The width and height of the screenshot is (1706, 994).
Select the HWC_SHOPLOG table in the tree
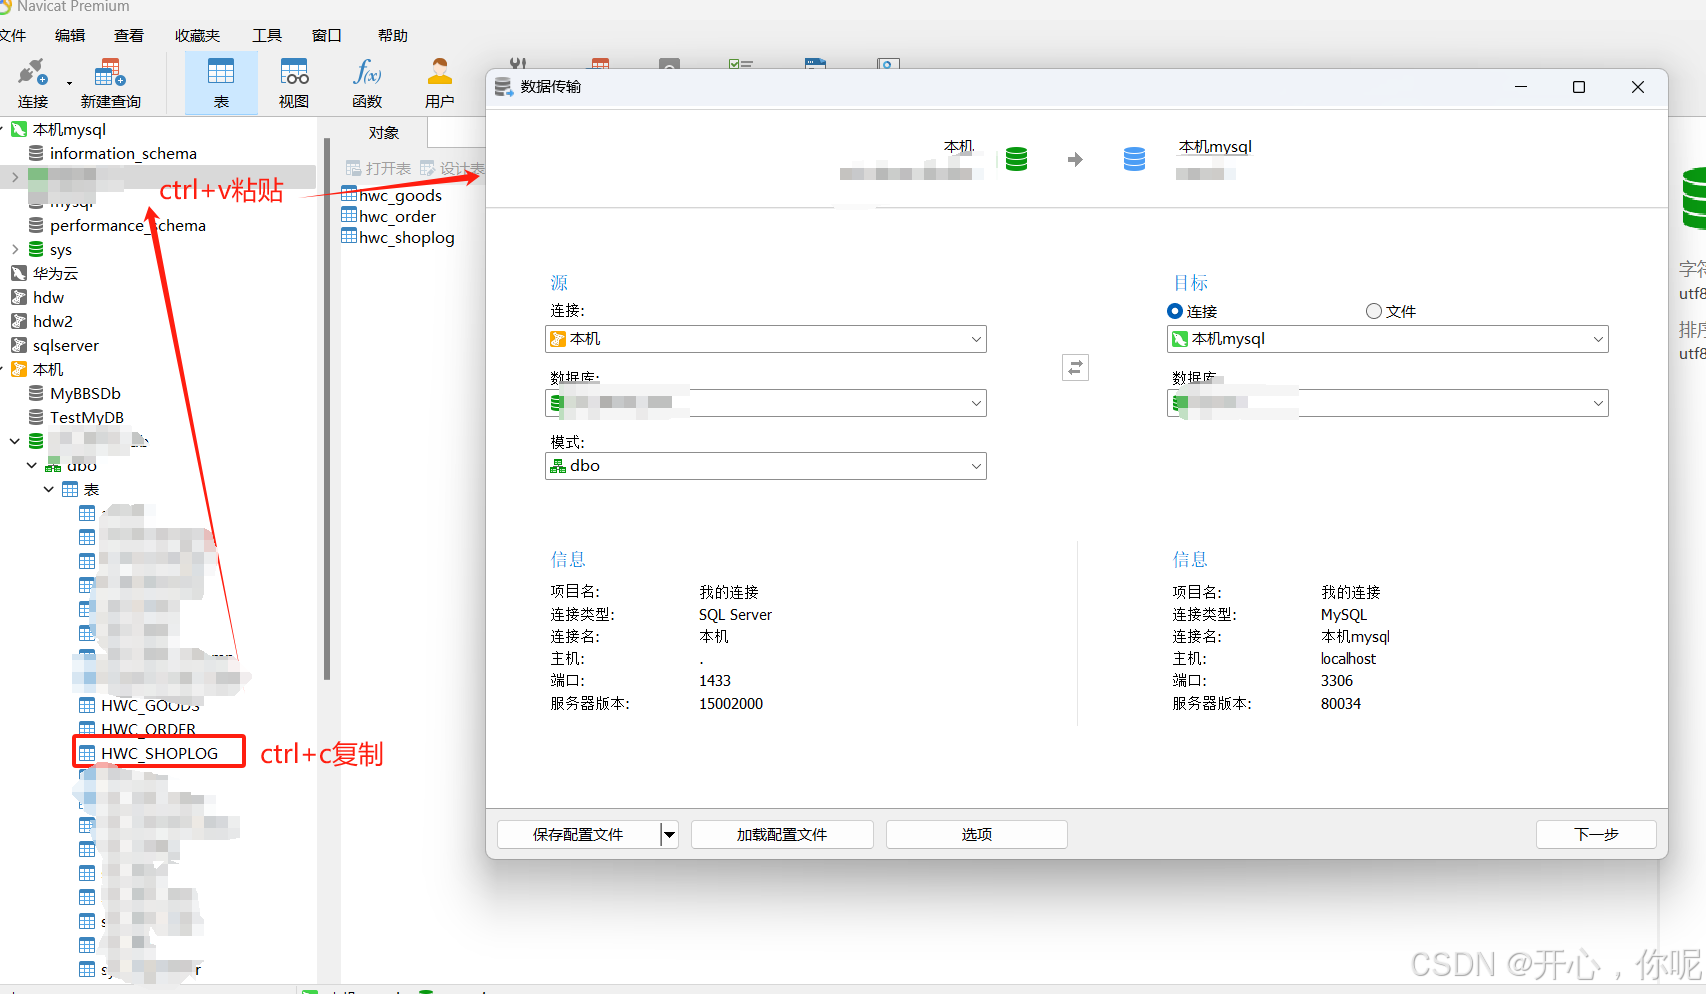[x=157, y=752]
